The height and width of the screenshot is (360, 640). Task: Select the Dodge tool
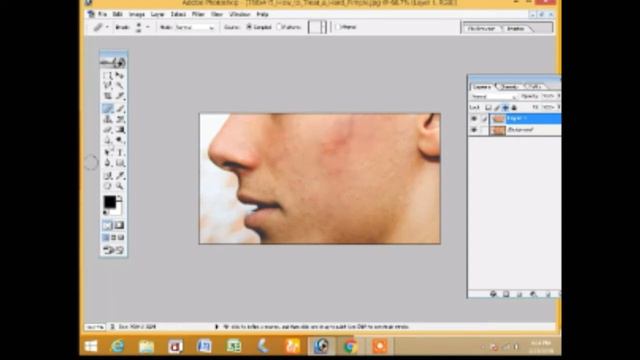coord(120,140)
